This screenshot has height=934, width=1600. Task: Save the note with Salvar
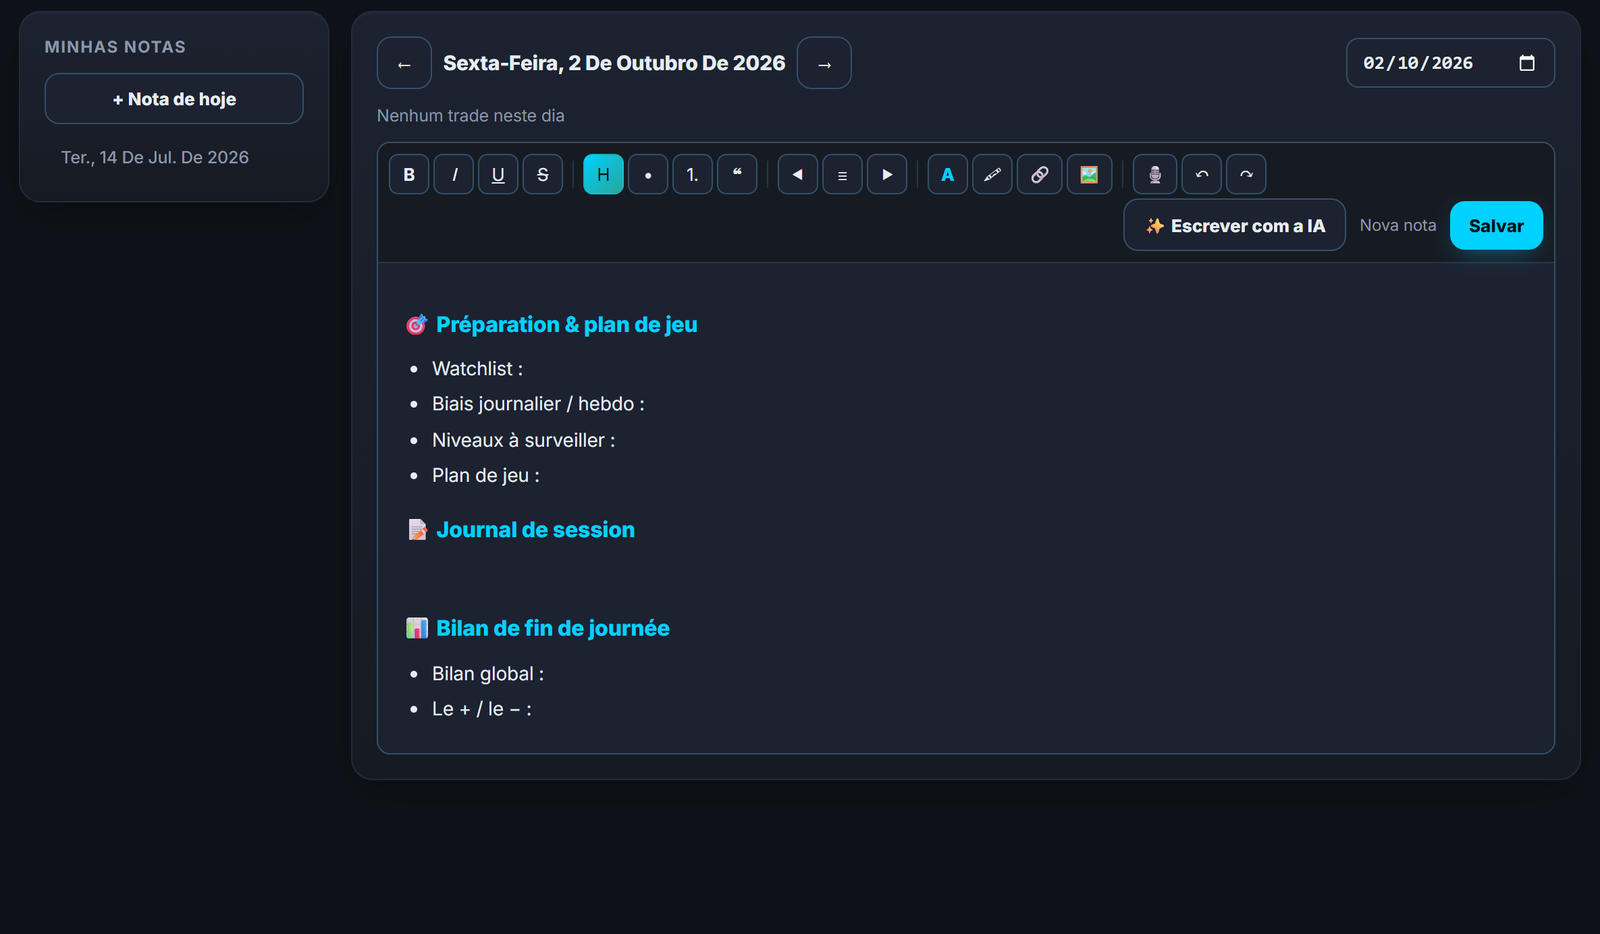[x=1496, y=225]
